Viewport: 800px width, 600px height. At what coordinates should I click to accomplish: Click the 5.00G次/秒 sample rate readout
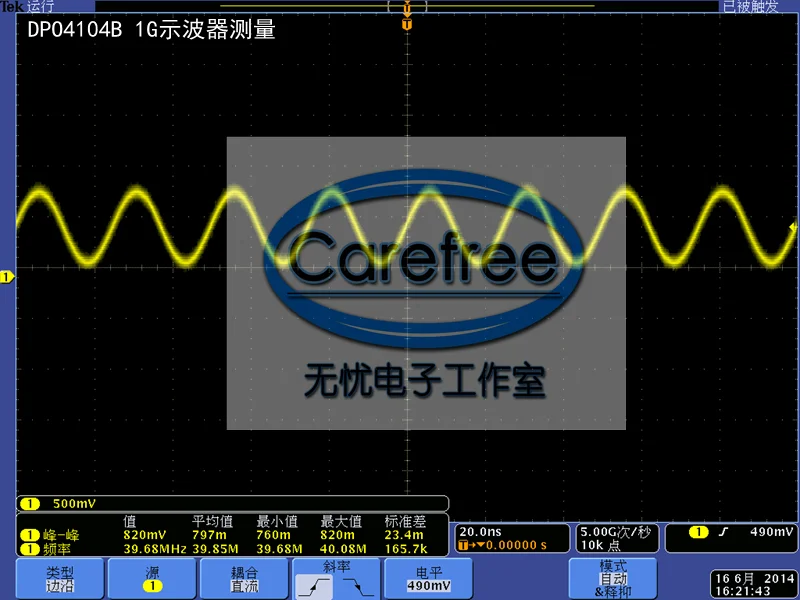pyautogui.click(x=615, y=532)
